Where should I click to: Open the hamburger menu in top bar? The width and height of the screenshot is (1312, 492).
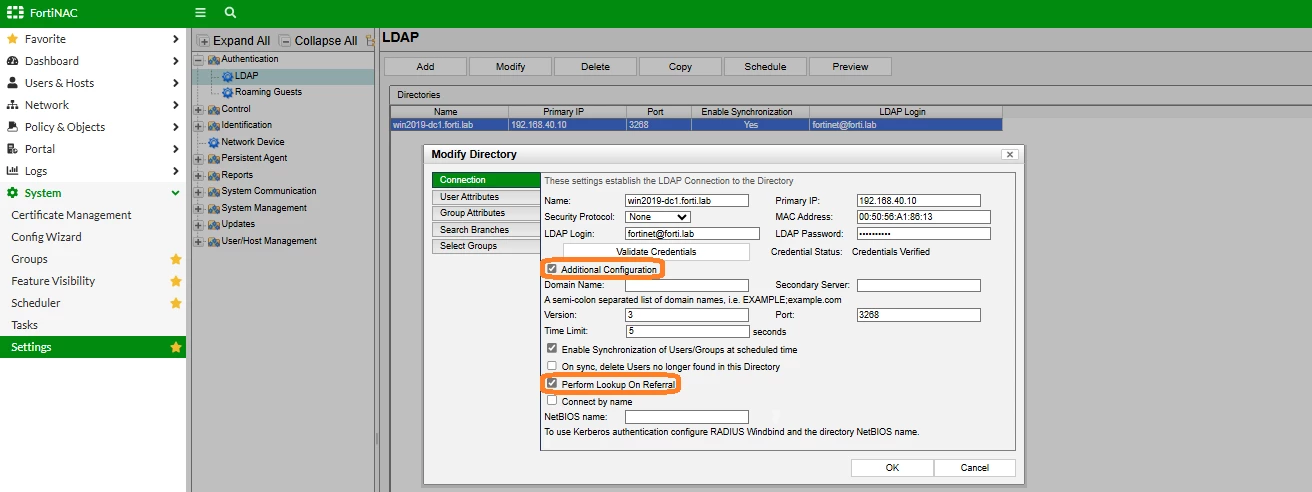[200, 12]
